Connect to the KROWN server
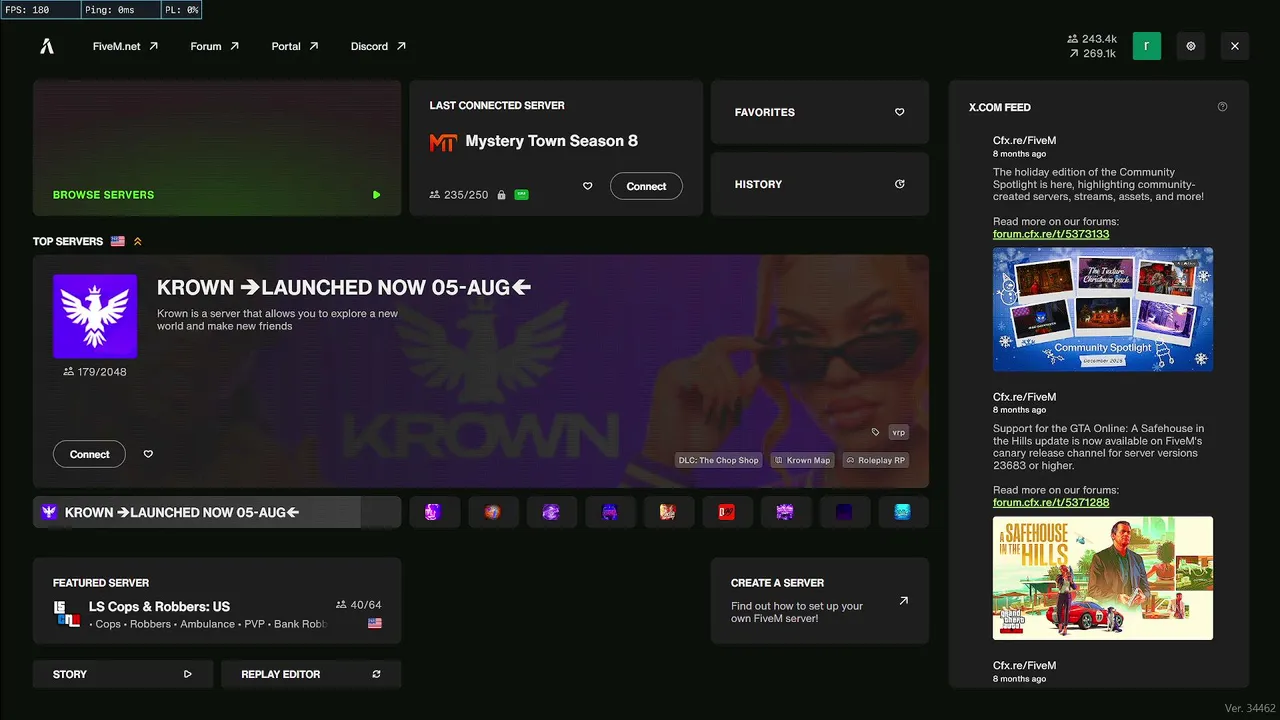Image resolution: width=1280 pixels, height=720 pixels. [x=89, y=454]
